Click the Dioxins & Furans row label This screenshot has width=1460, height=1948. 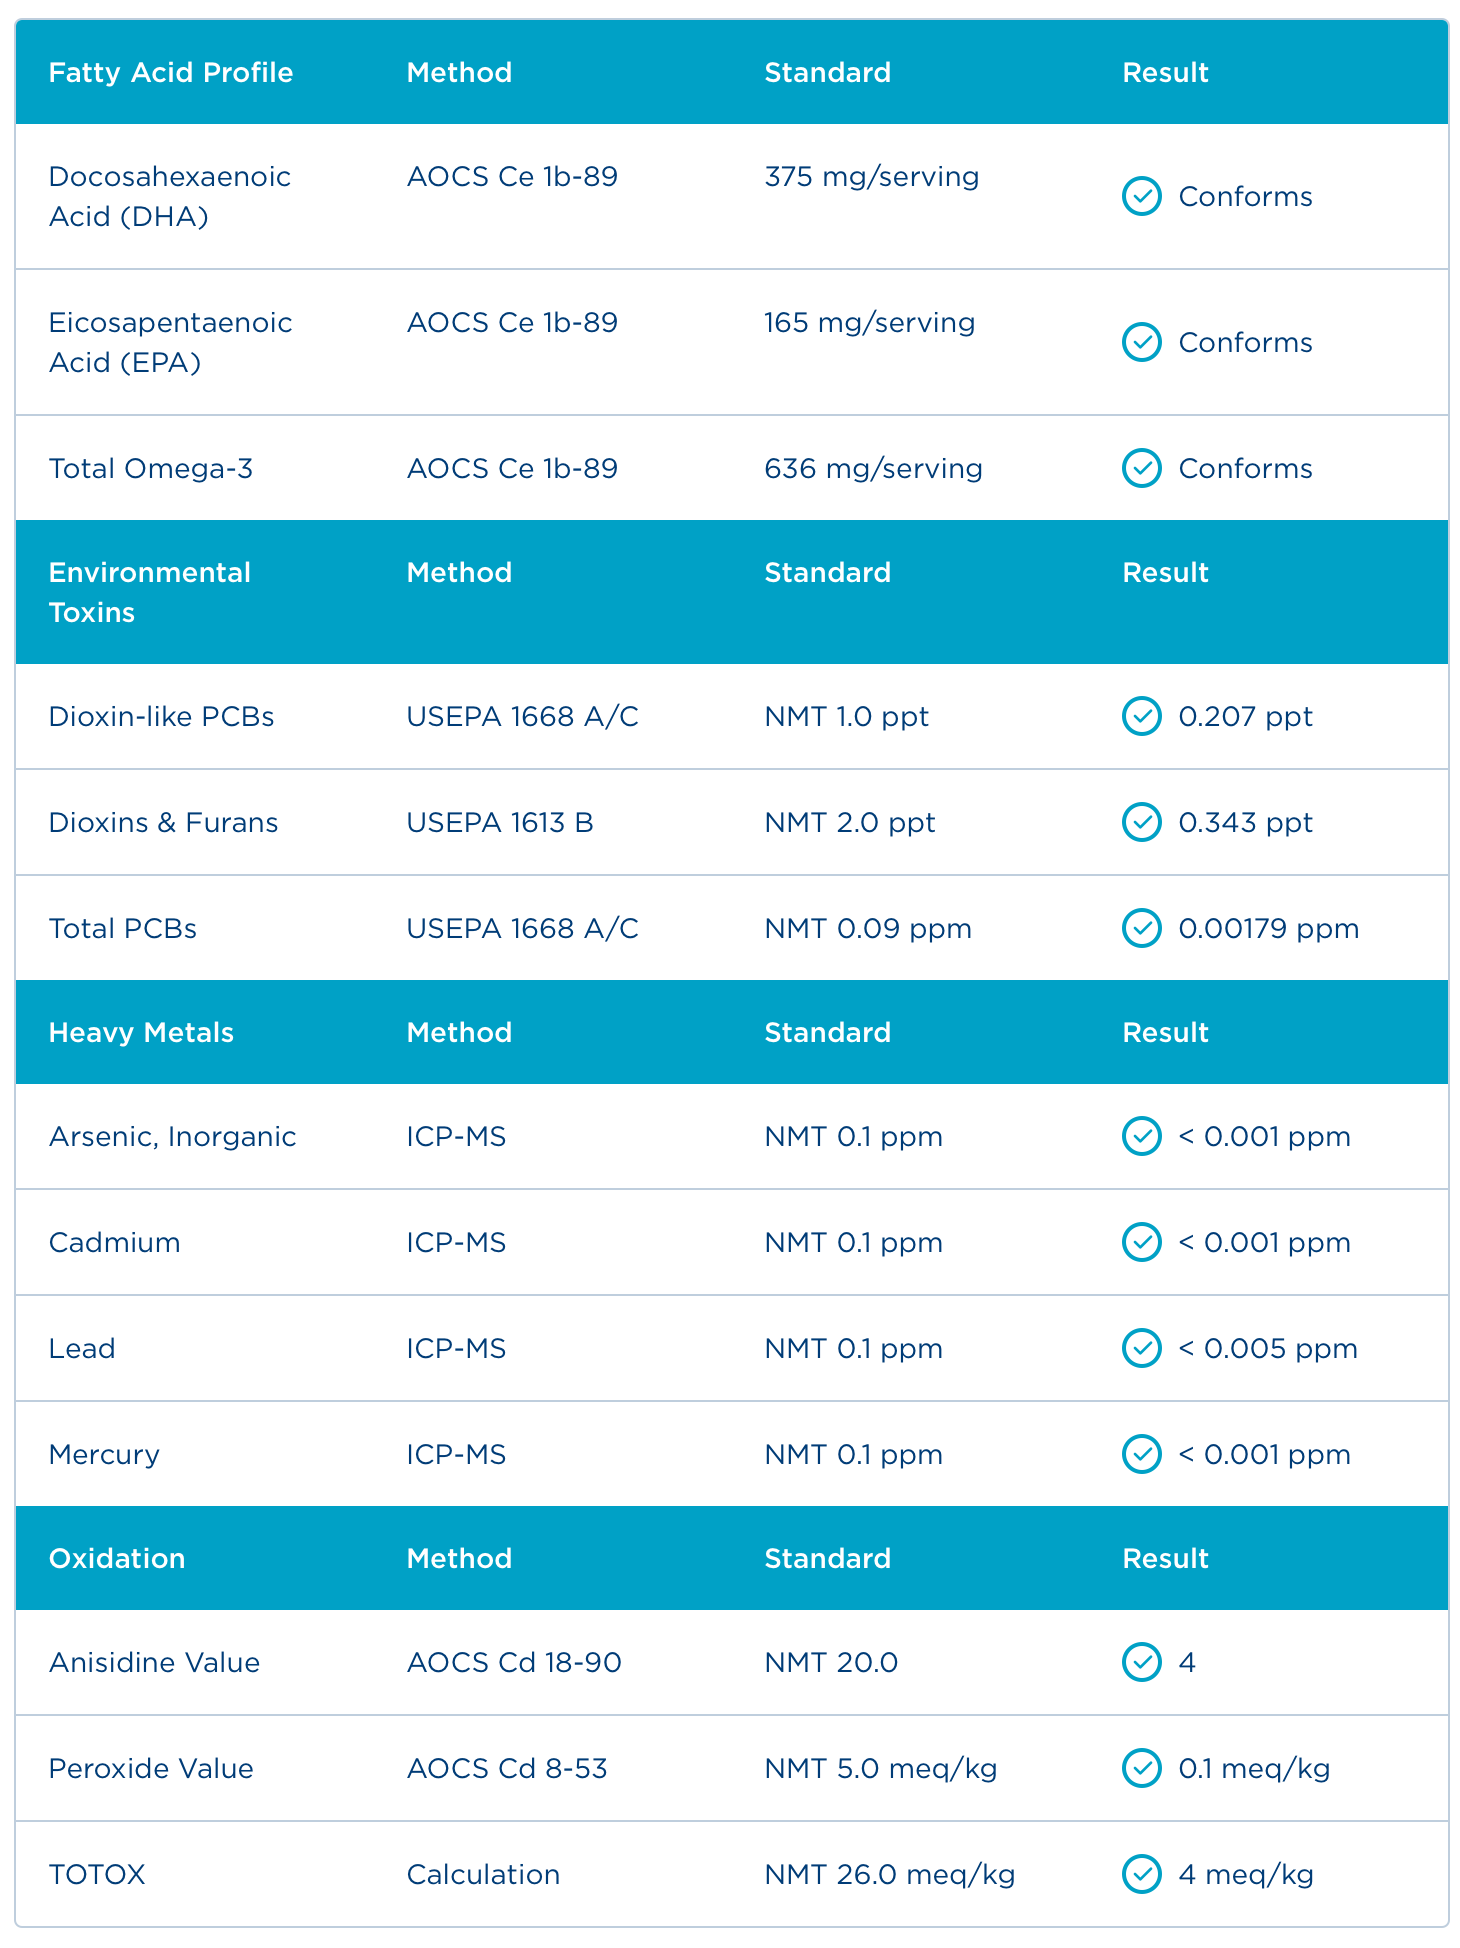coord(163,822)
